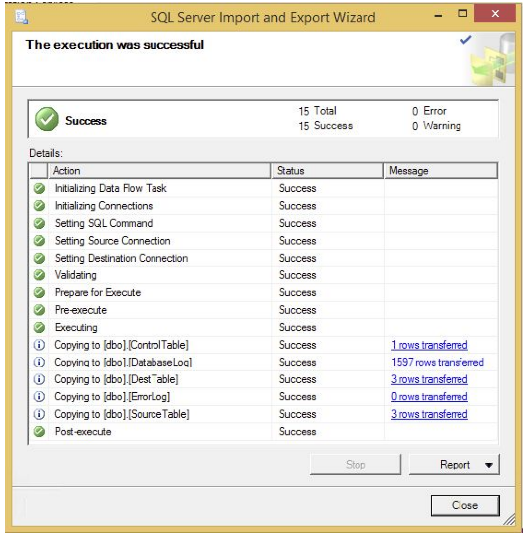The width and height of the screenshot is (527, 538).
Task: Click the '15 Success' summary text
Action: [326, 126]
